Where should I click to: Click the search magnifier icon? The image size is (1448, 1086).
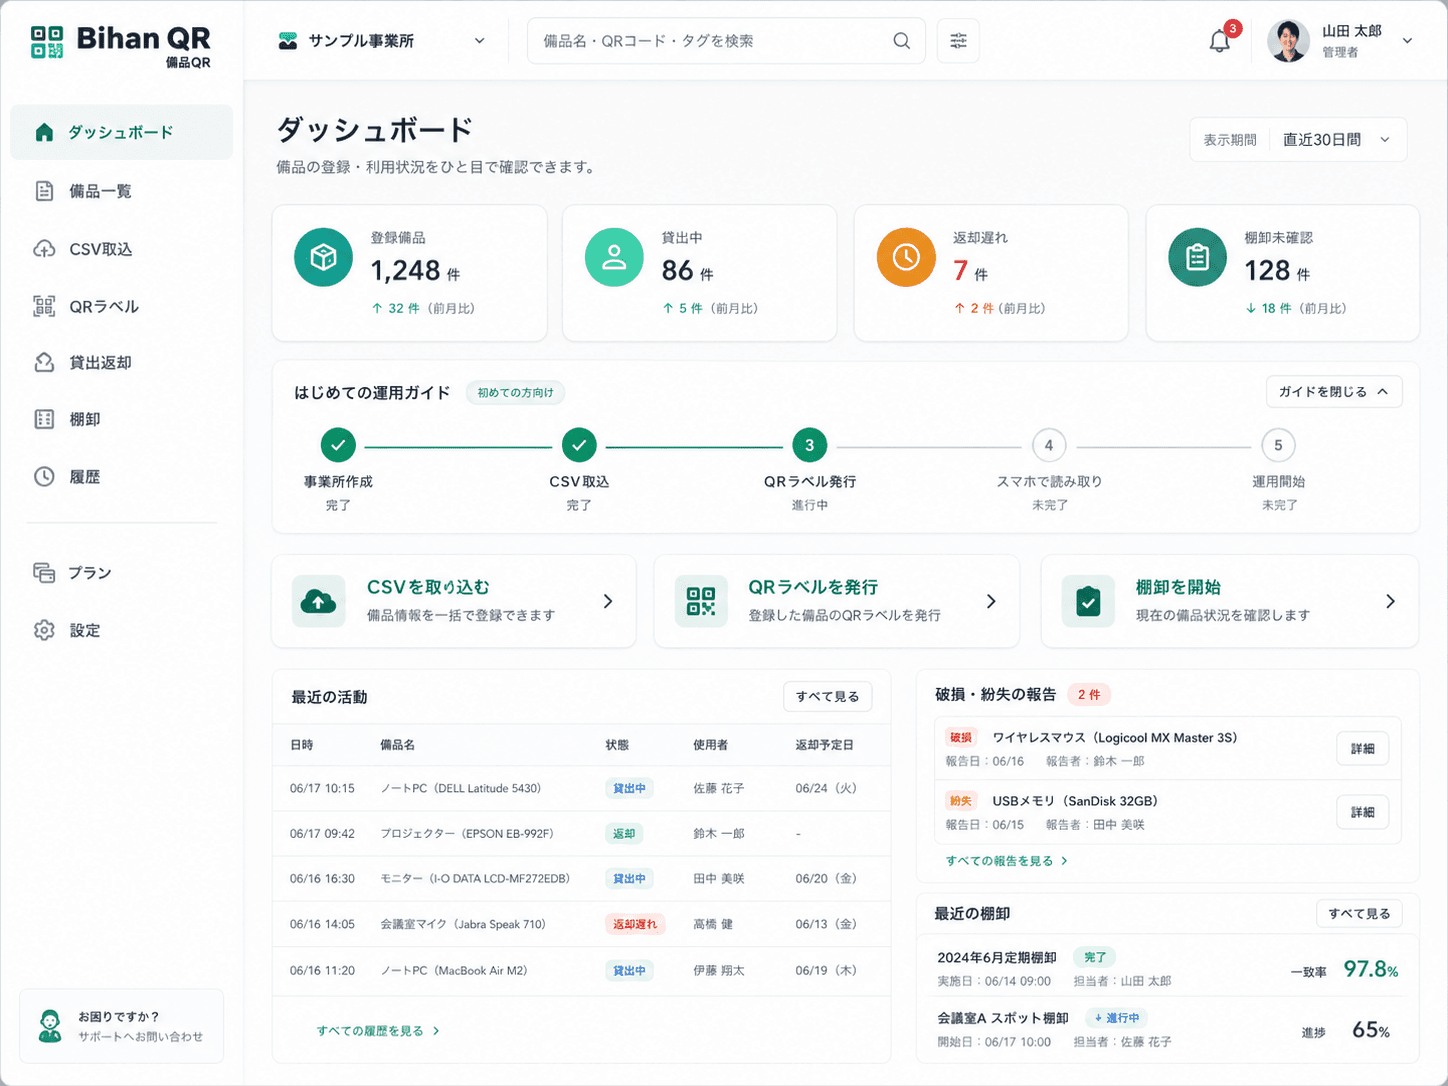pyautogui.click(x=901, y=41)
